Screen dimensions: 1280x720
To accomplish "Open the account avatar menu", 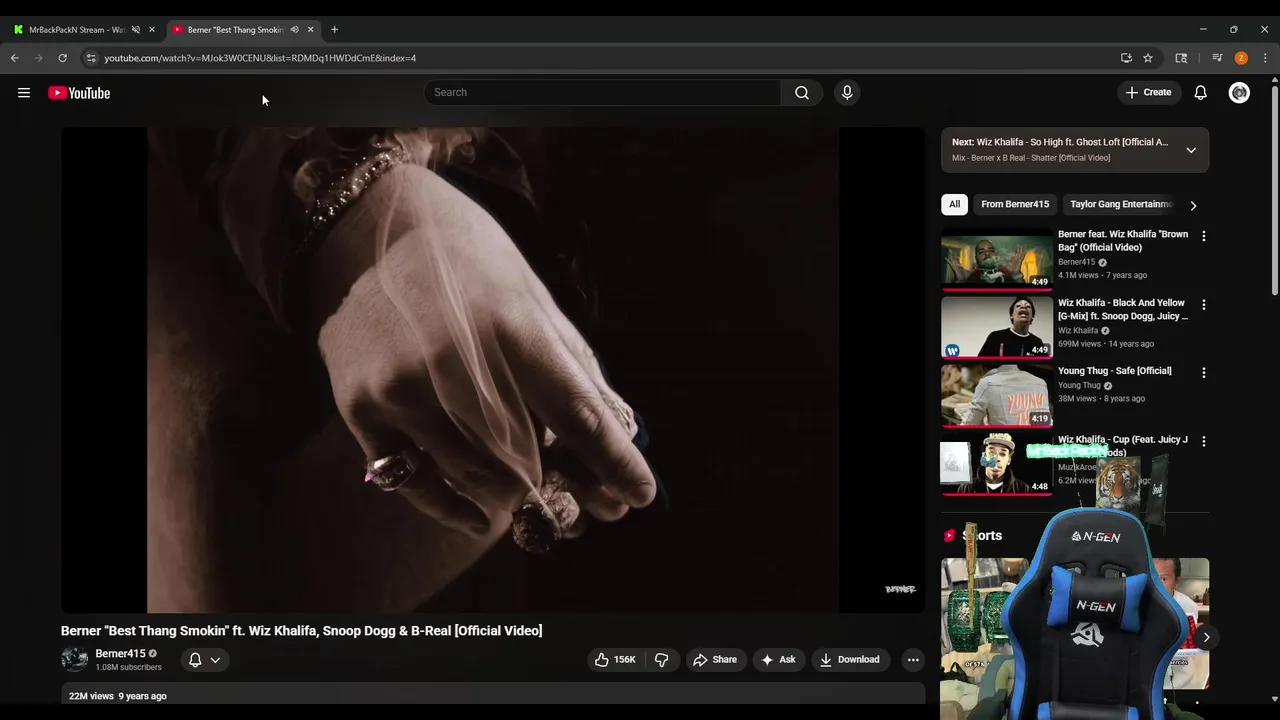I will pyautogui.click(x=1239, y=93).
